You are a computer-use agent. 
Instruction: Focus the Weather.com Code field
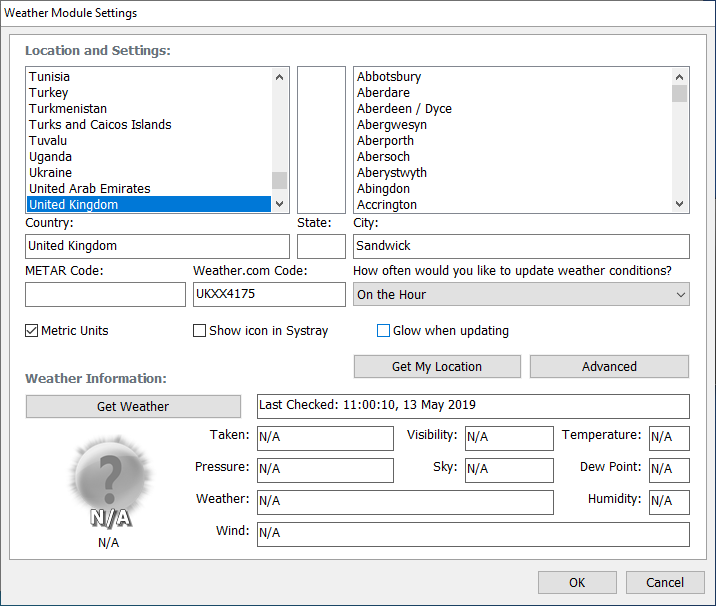[268, 295]
